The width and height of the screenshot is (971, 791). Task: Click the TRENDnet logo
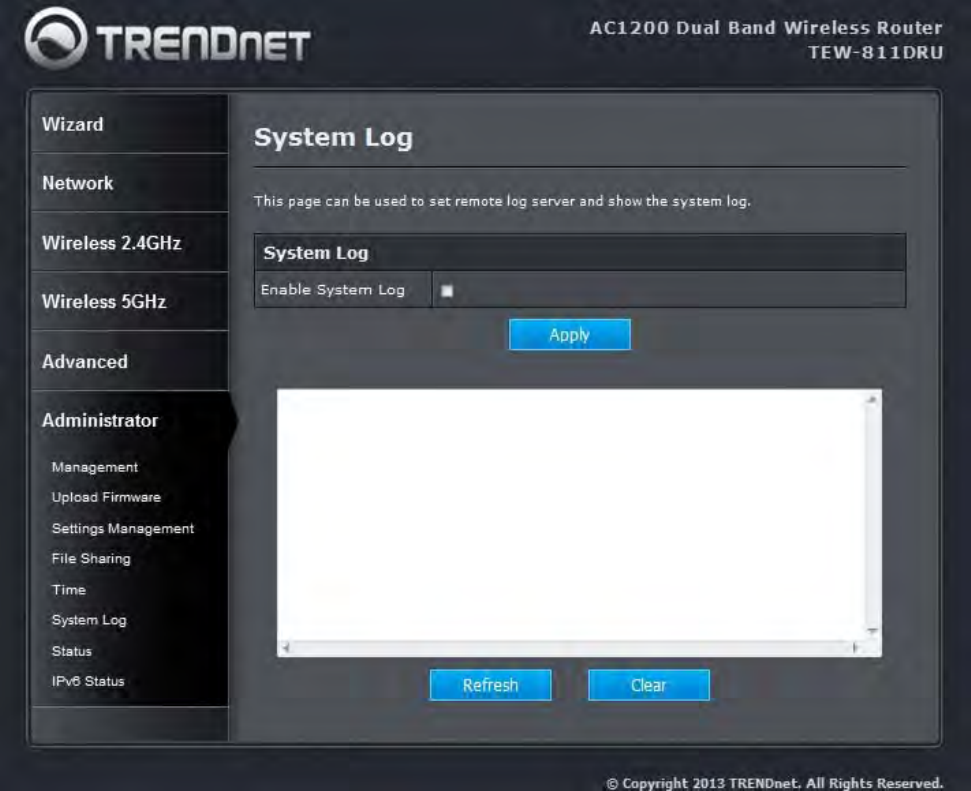[167, 38]
